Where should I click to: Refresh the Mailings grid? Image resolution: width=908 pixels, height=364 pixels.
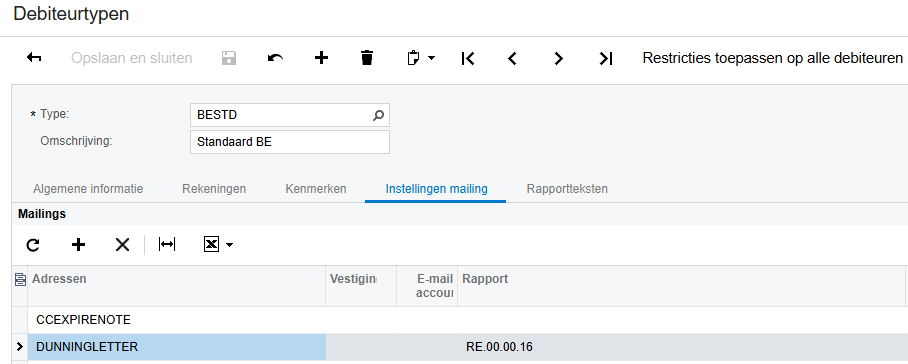(33, 245)
